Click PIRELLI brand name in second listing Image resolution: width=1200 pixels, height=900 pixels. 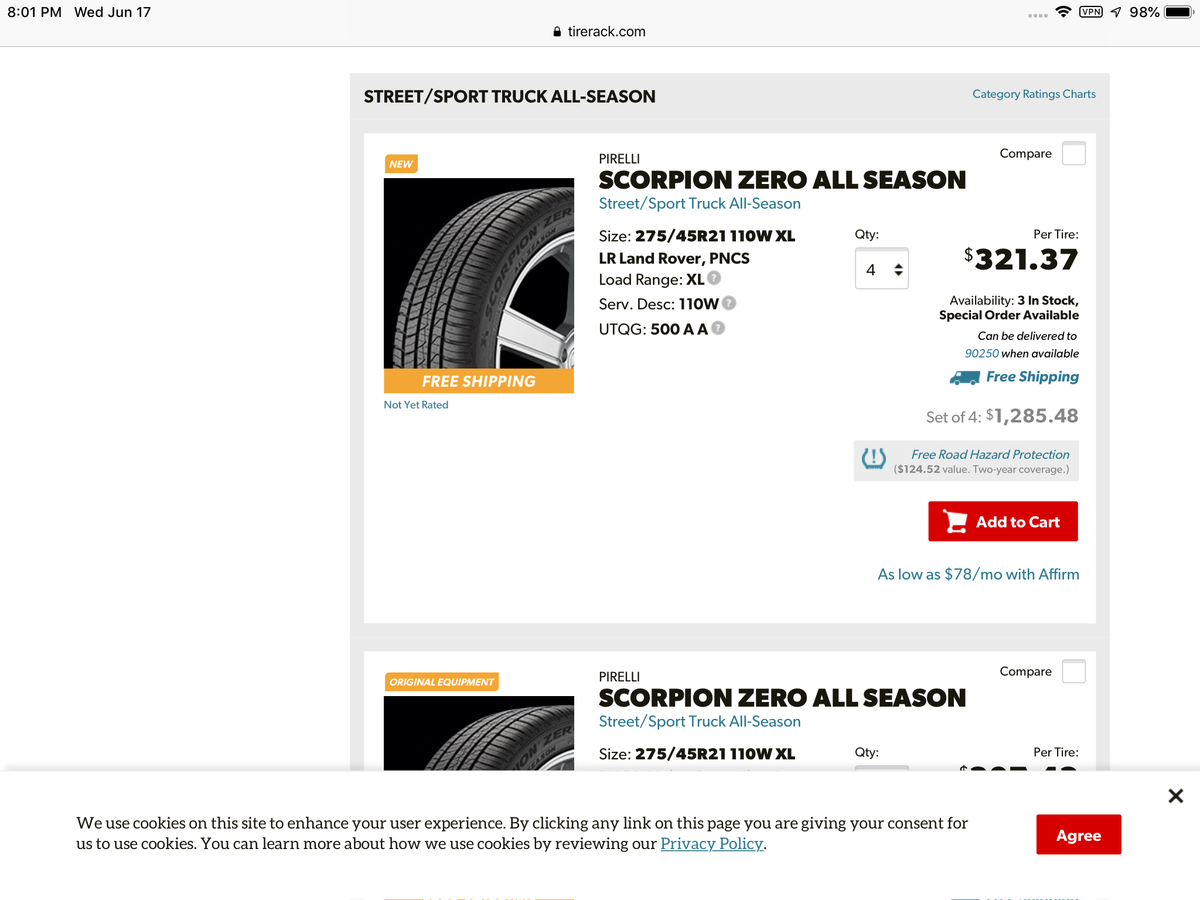pos(619,676)
